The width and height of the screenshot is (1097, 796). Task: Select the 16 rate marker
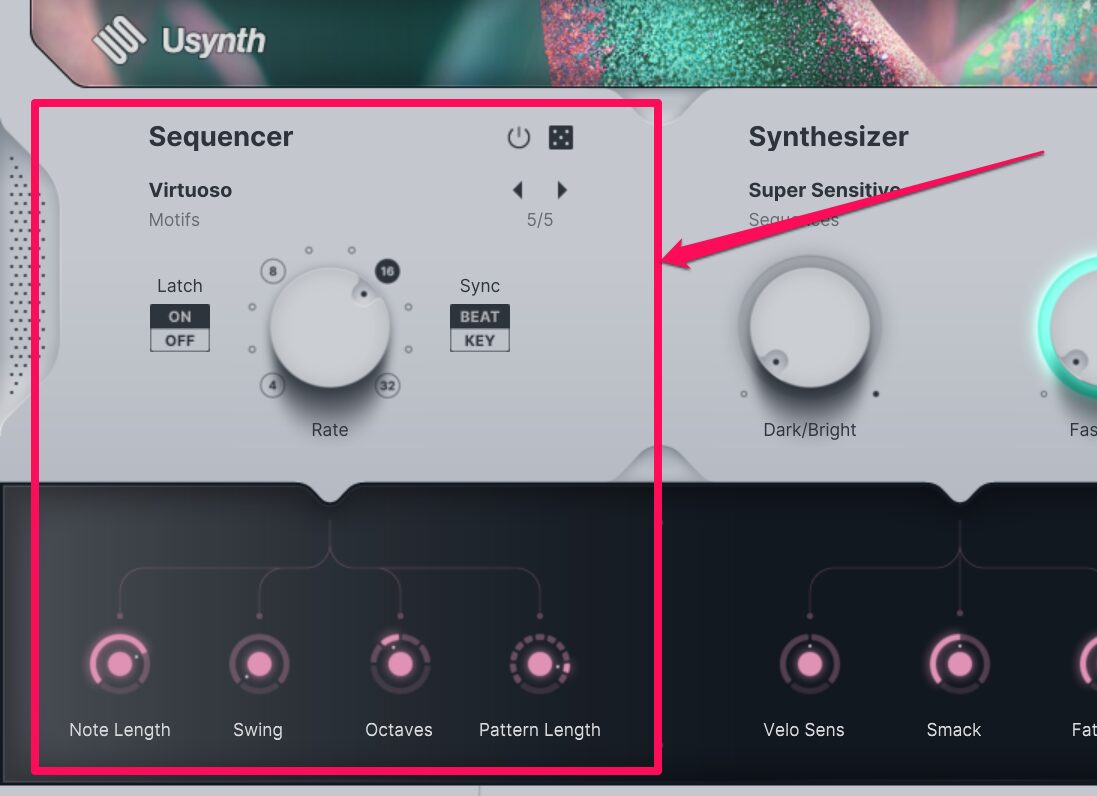click(x=388, y=271)
